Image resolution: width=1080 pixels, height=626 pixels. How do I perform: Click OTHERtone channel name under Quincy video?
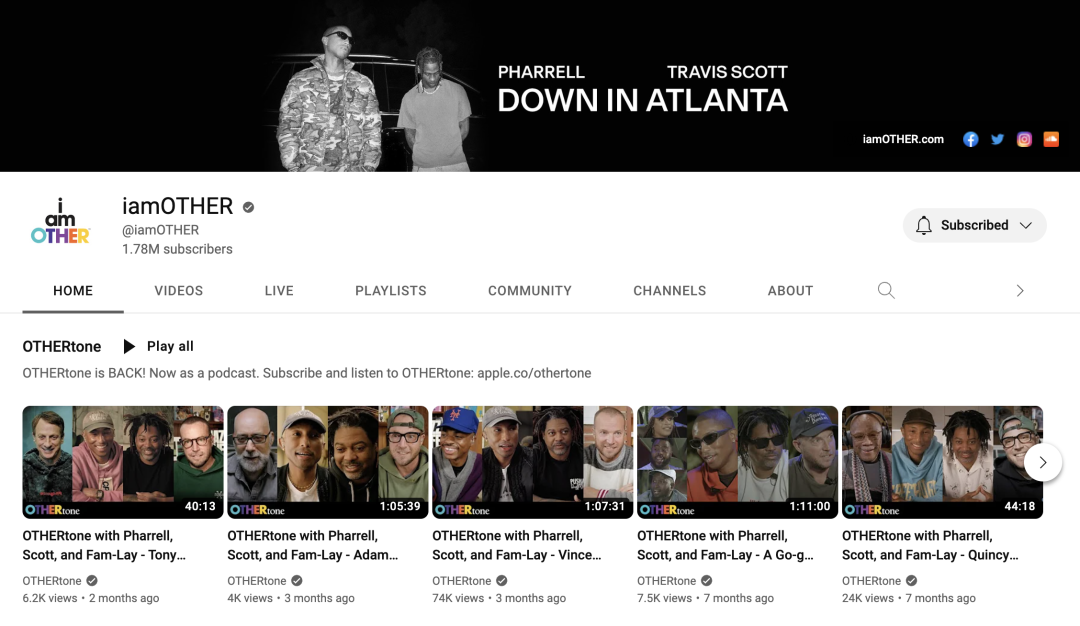(x=871, y=581)
